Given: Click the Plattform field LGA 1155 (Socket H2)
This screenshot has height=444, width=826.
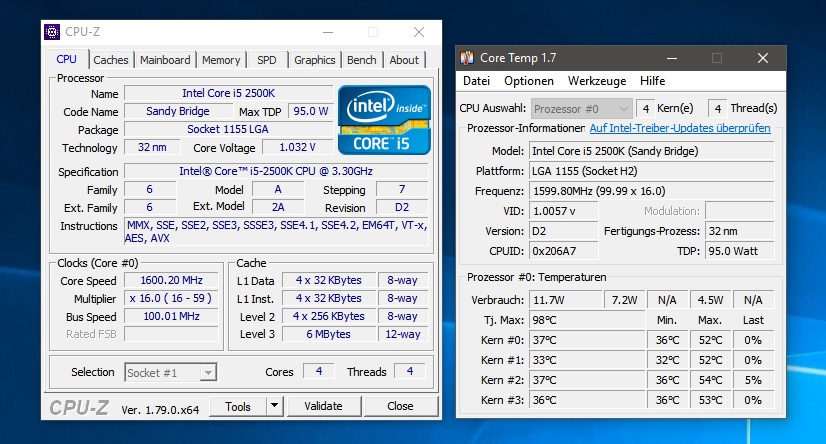Looking at the screenshot, I should click(652, 171).
